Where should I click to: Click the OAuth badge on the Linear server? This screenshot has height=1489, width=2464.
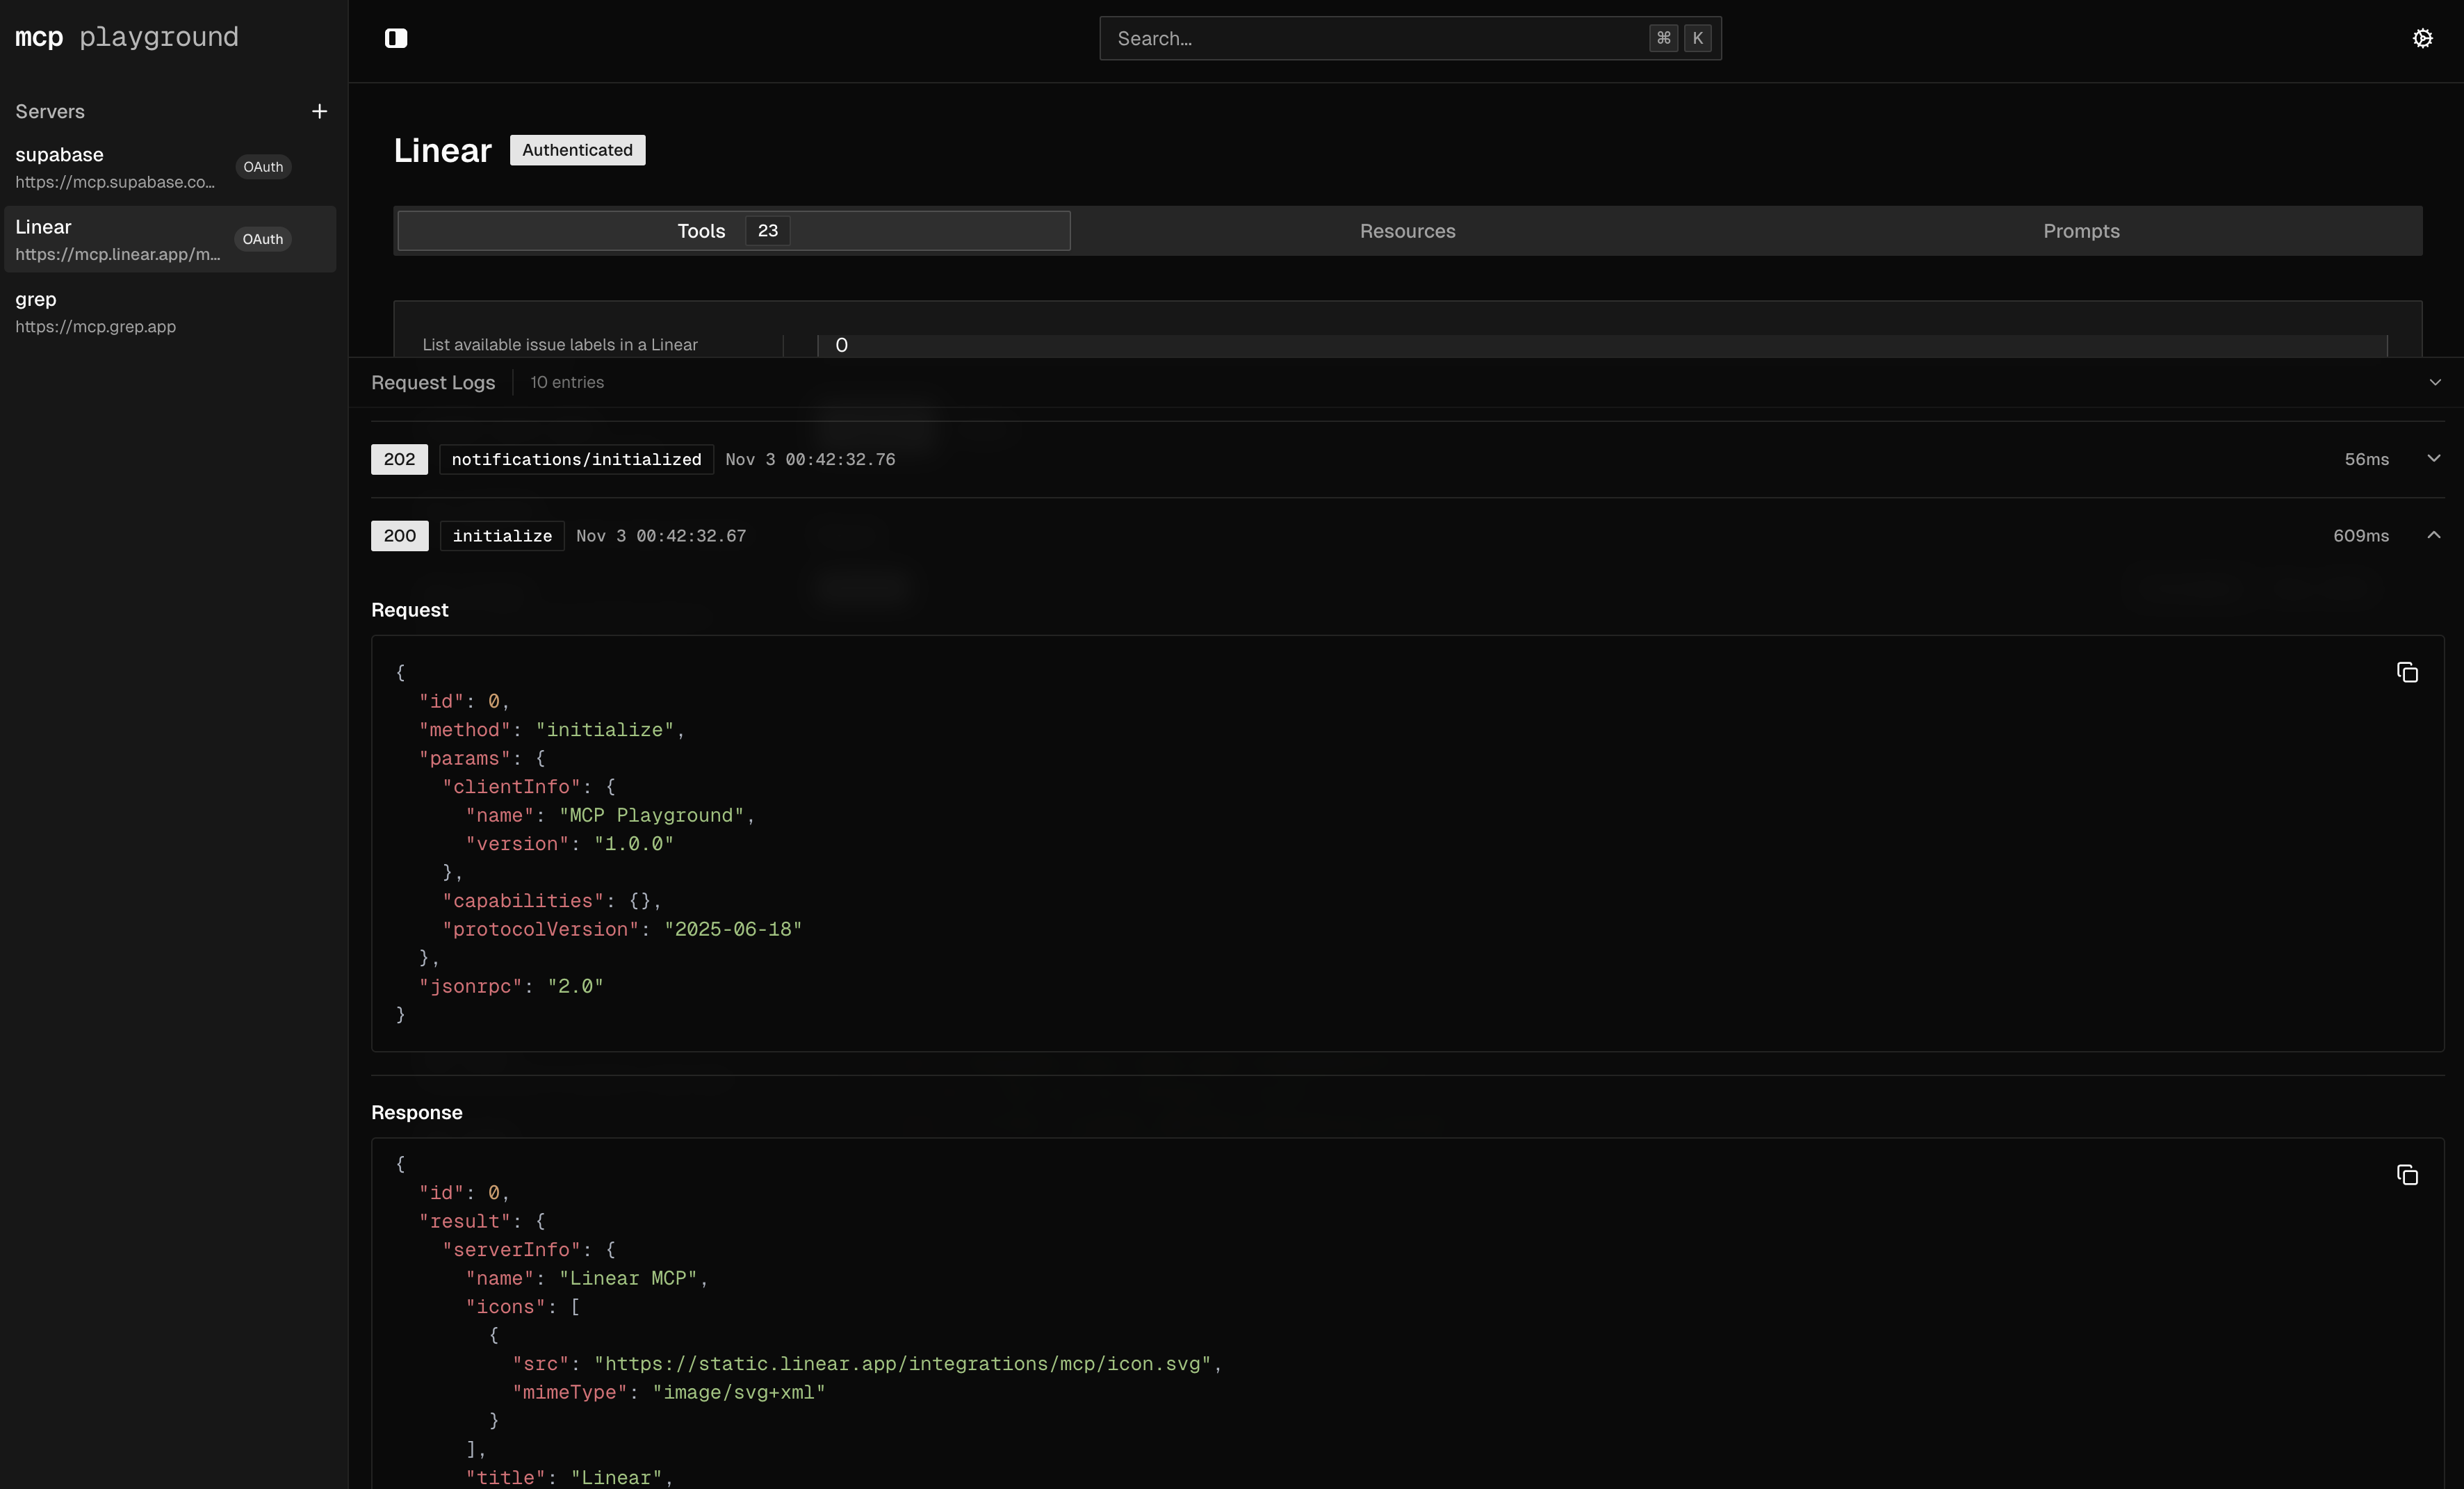(x=262, y=239)
